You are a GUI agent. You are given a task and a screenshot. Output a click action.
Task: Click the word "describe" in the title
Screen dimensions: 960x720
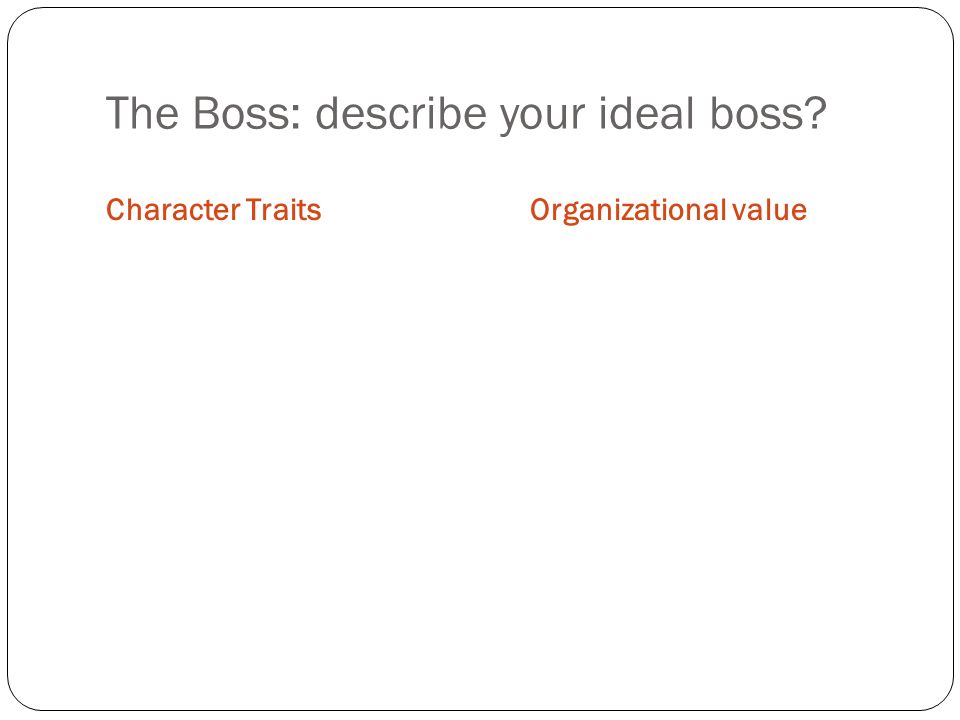[401, 114]
